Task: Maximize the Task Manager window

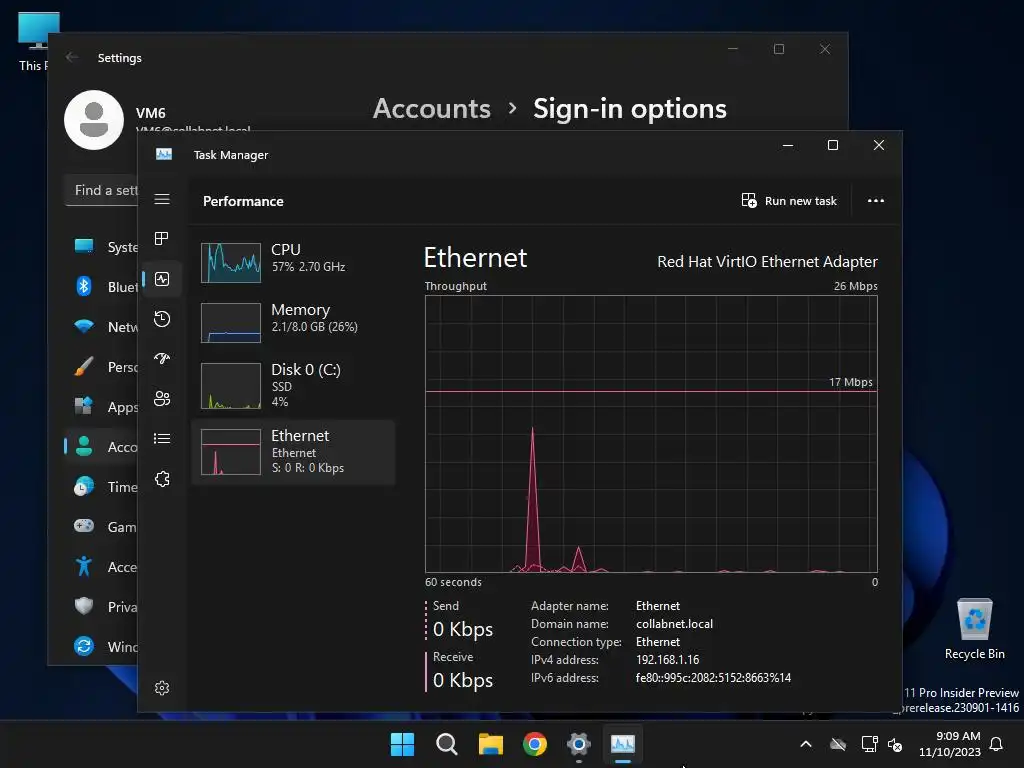Action: [x=833, y=145]
